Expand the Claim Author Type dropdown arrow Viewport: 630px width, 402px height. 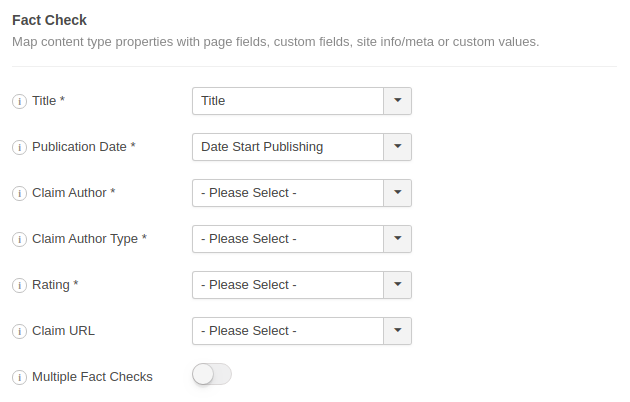(x=397, y=239)
